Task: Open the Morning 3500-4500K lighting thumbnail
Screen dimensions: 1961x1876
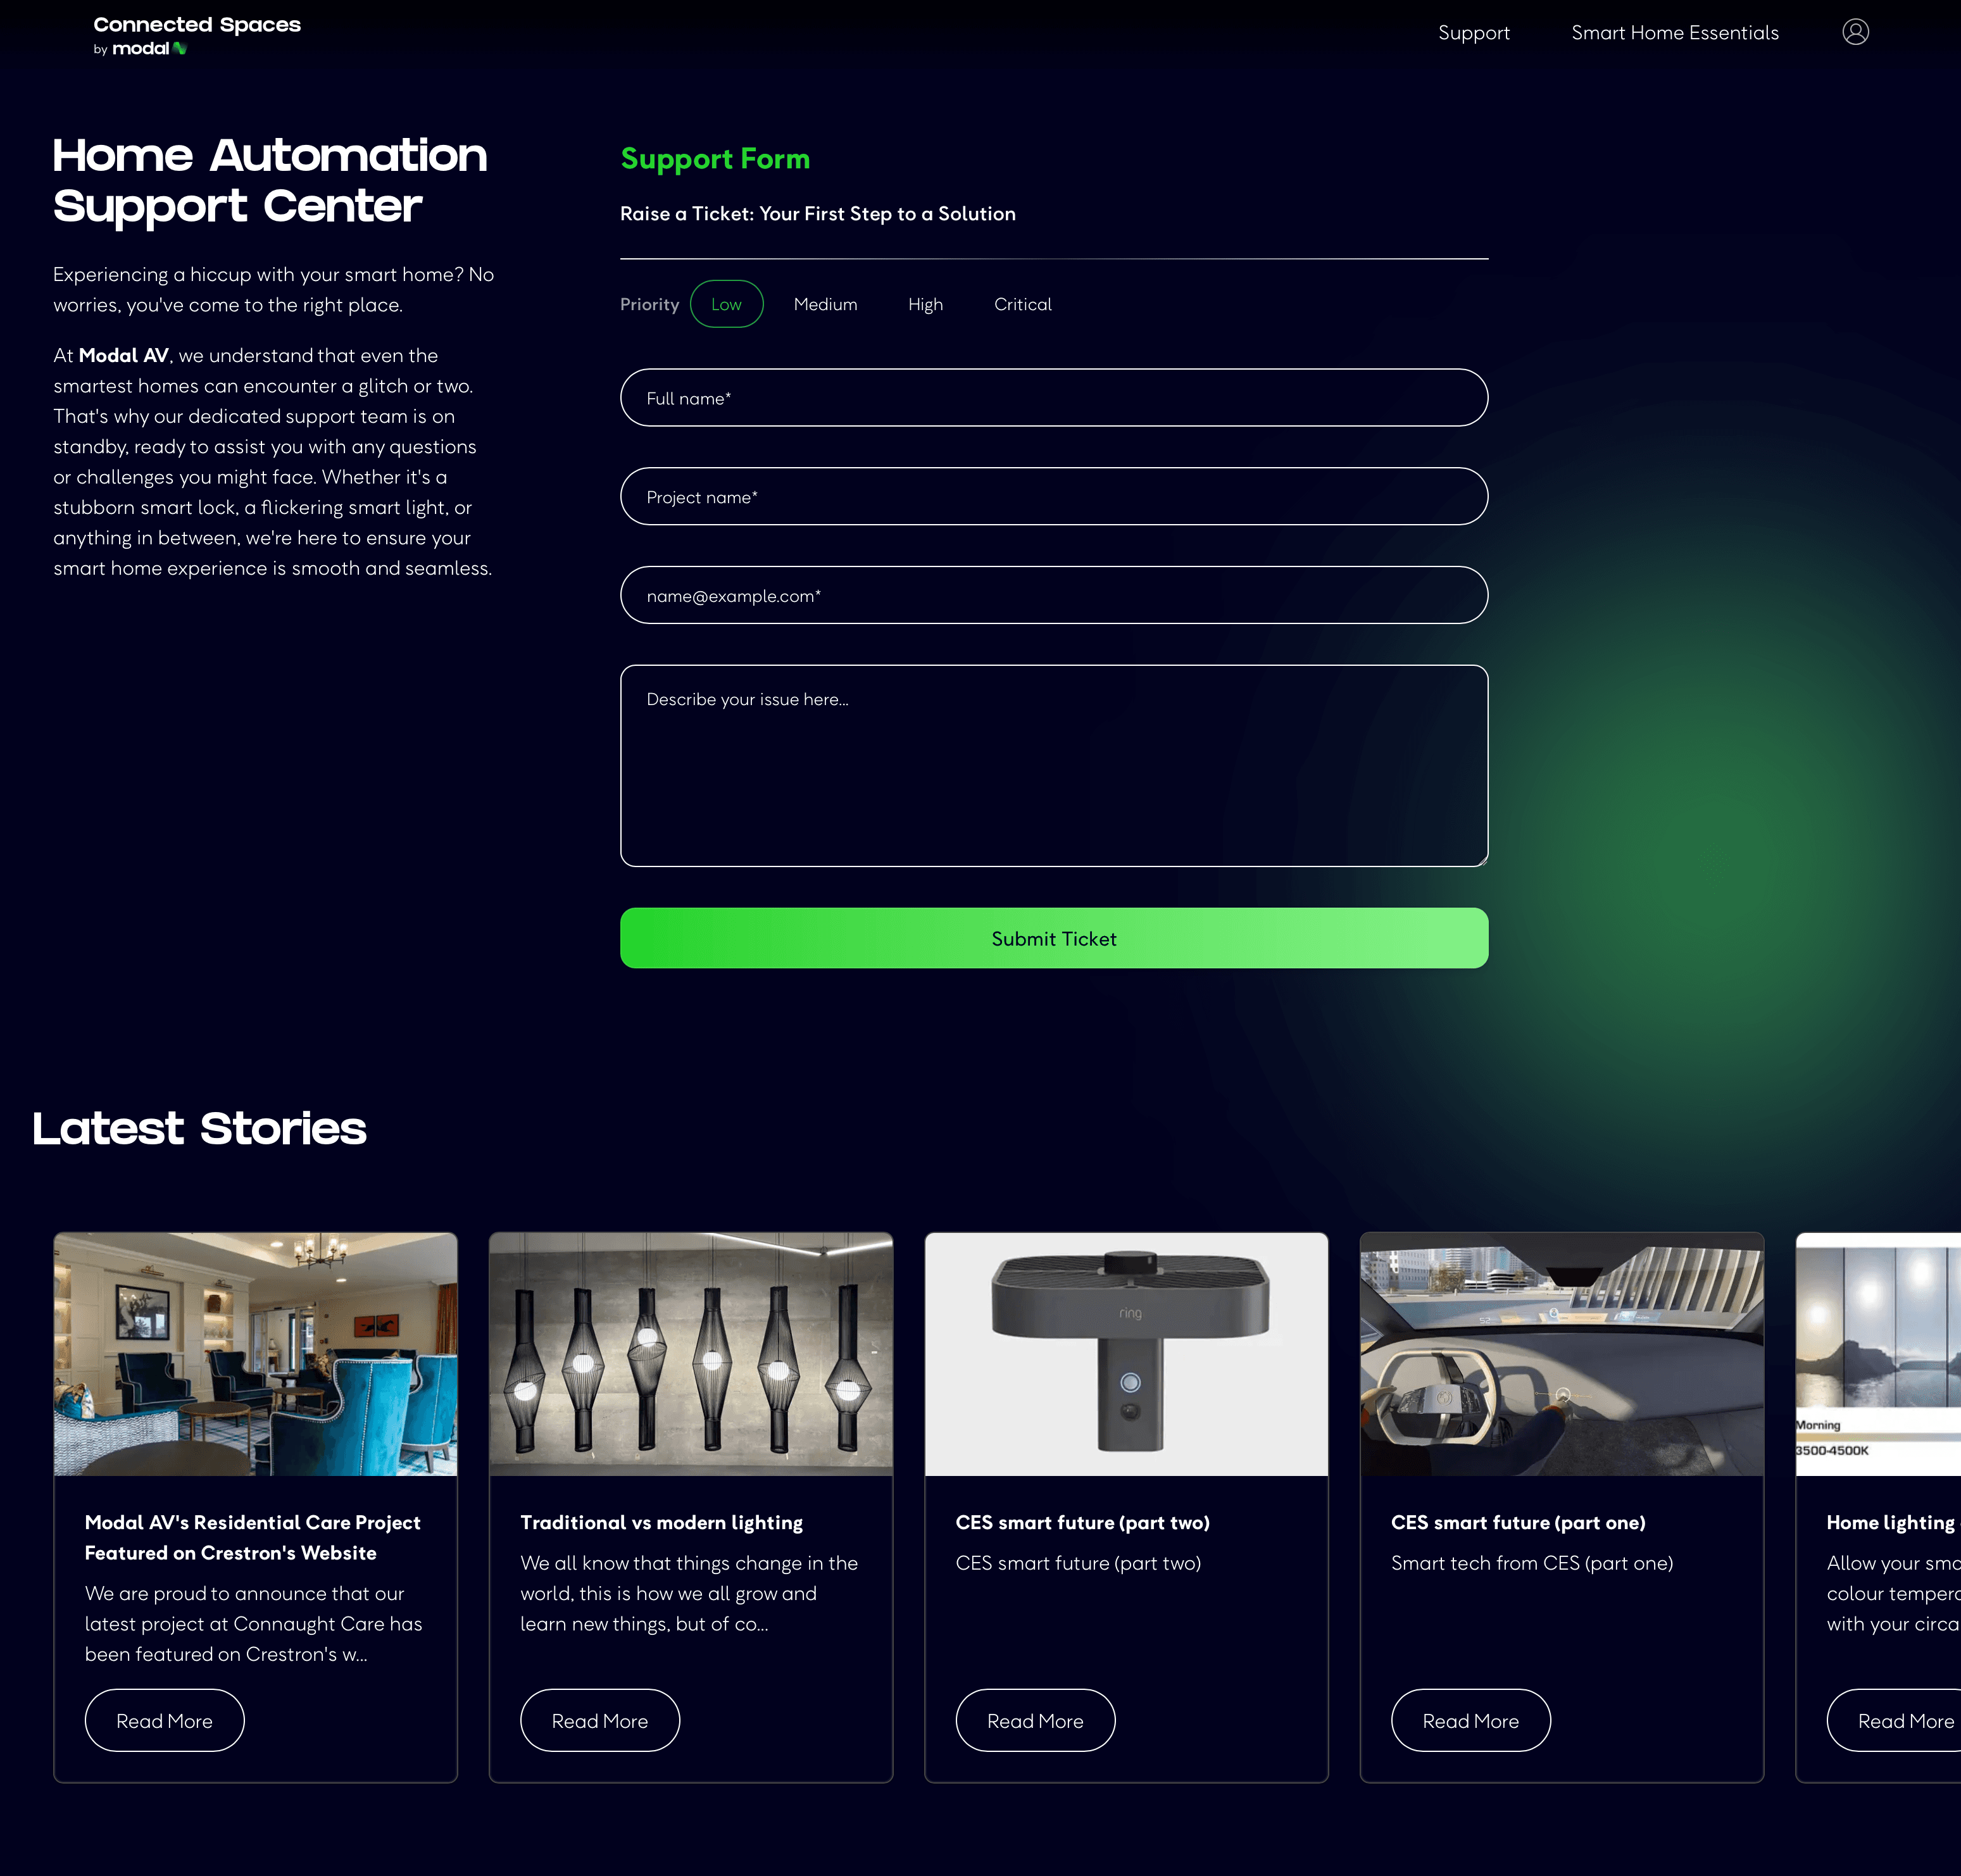Action: pos(1878,1355)
